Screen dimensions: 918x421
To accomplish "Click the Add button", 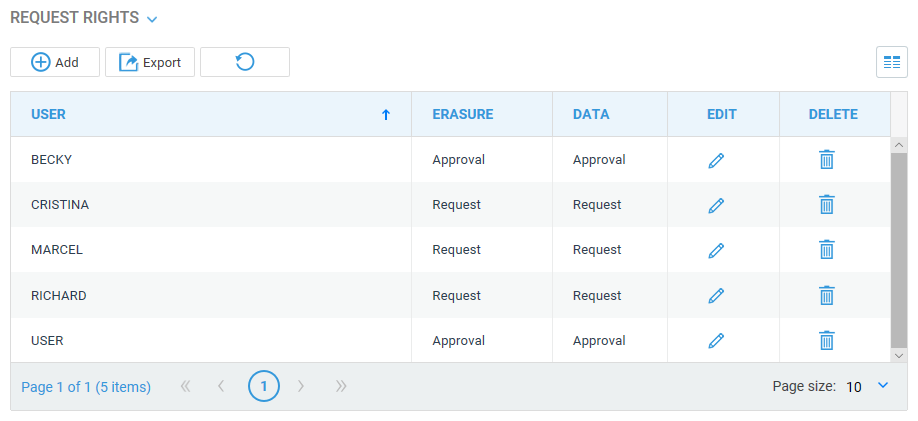I will [x=55, y=62].
